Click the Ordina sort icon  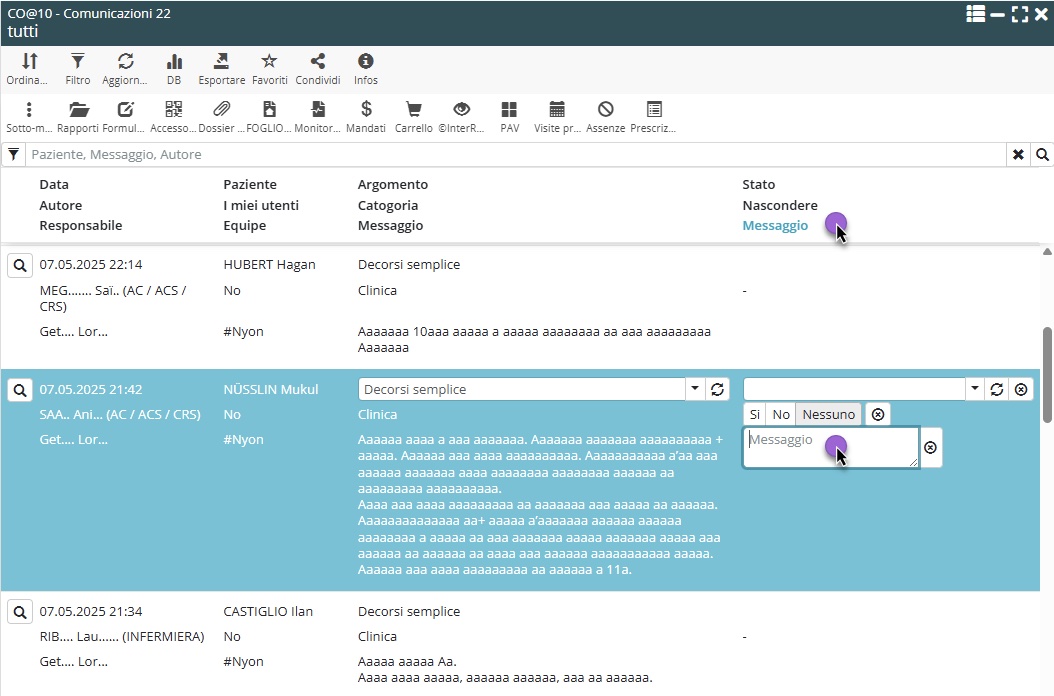click(29, 62)
